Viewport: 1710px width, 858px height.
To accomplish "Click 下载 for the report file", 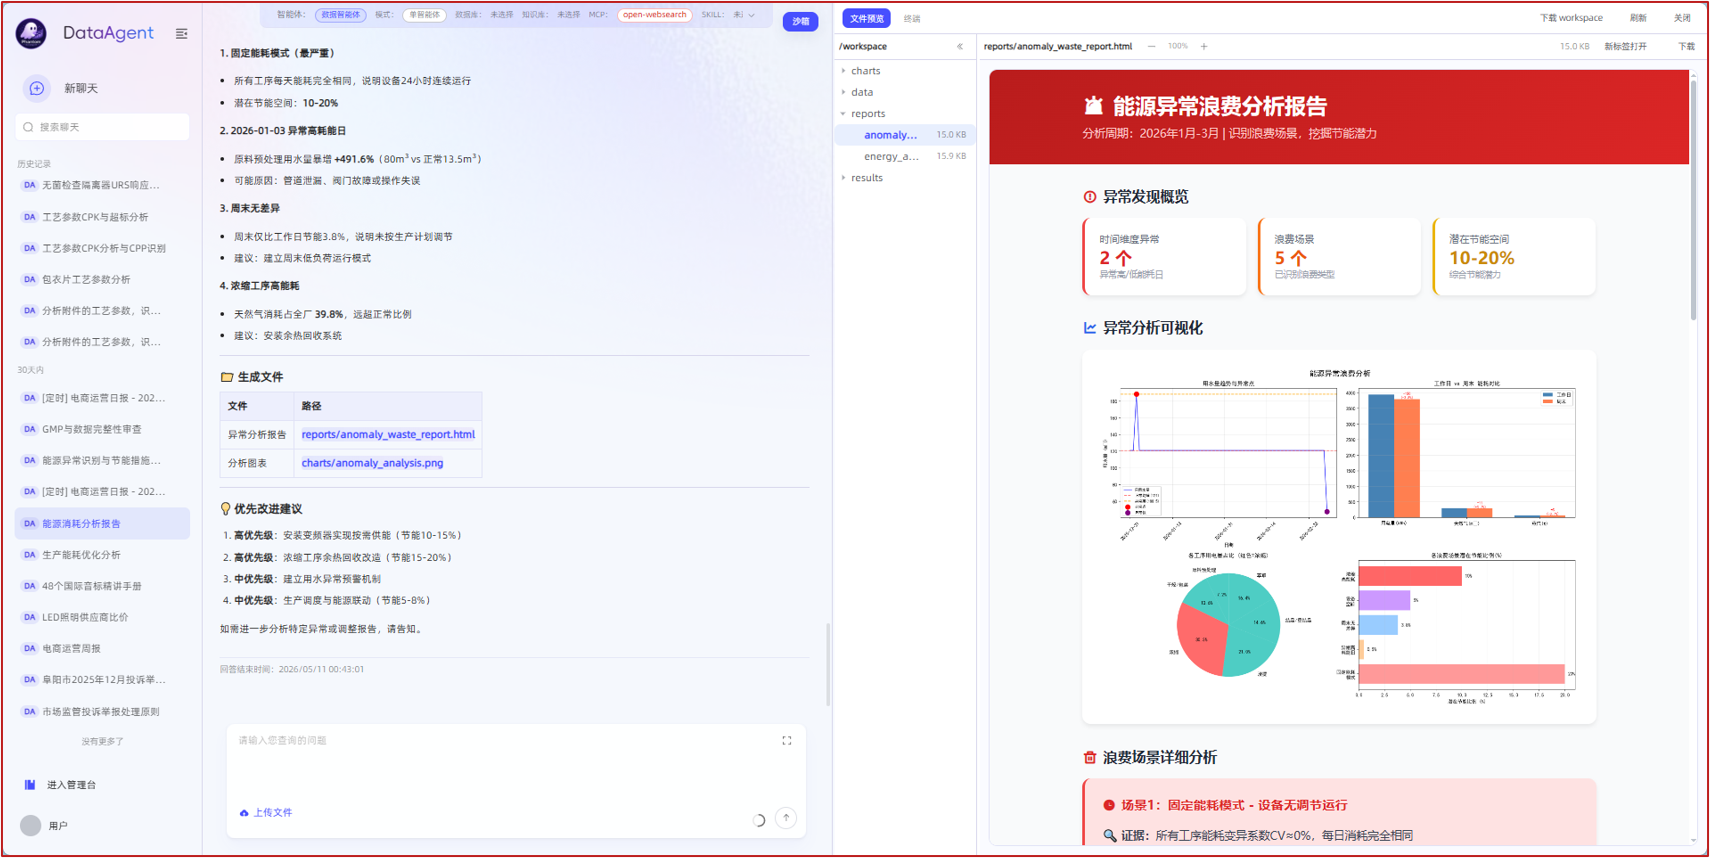I will click(1686, 46).
